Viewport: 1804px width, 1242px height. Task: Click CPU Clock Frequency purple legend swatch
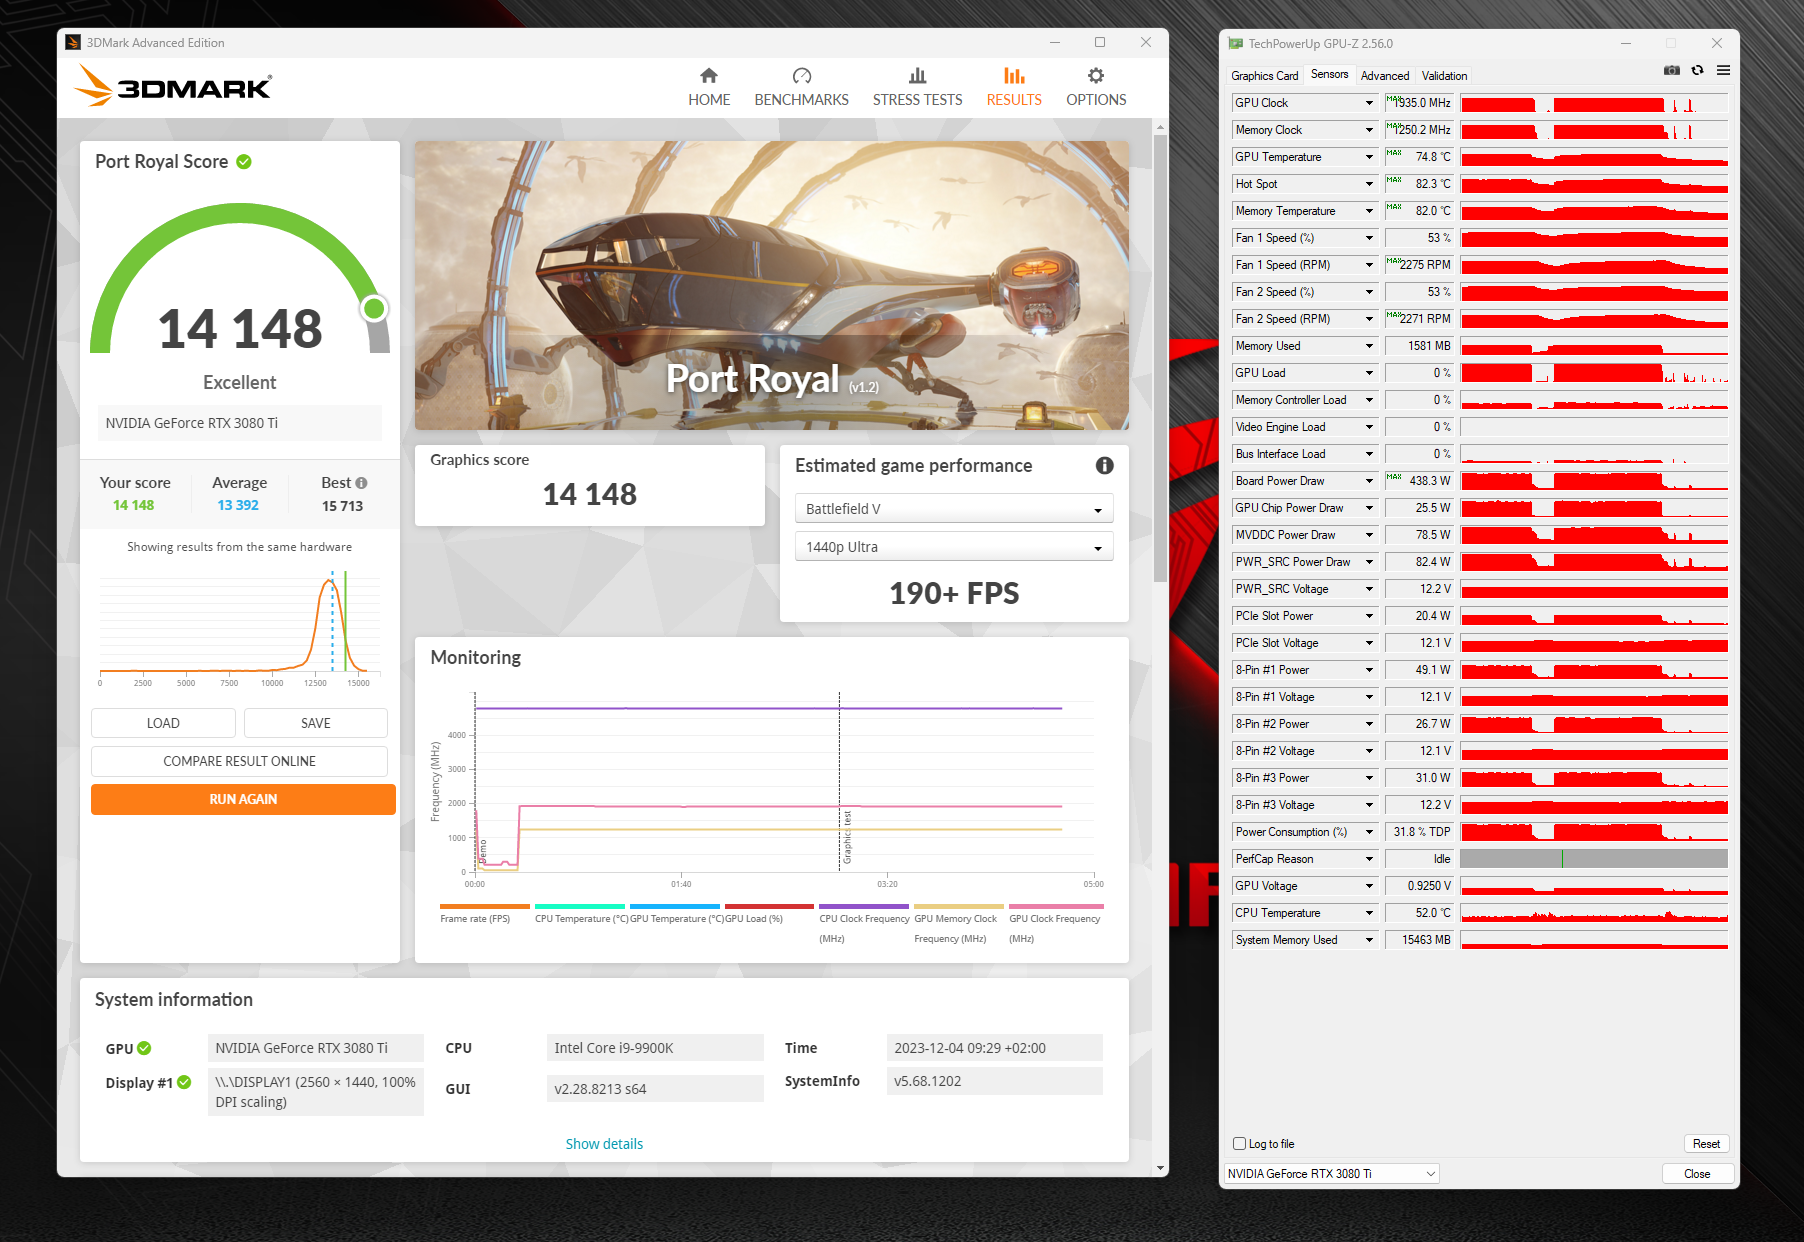(864, 906)
